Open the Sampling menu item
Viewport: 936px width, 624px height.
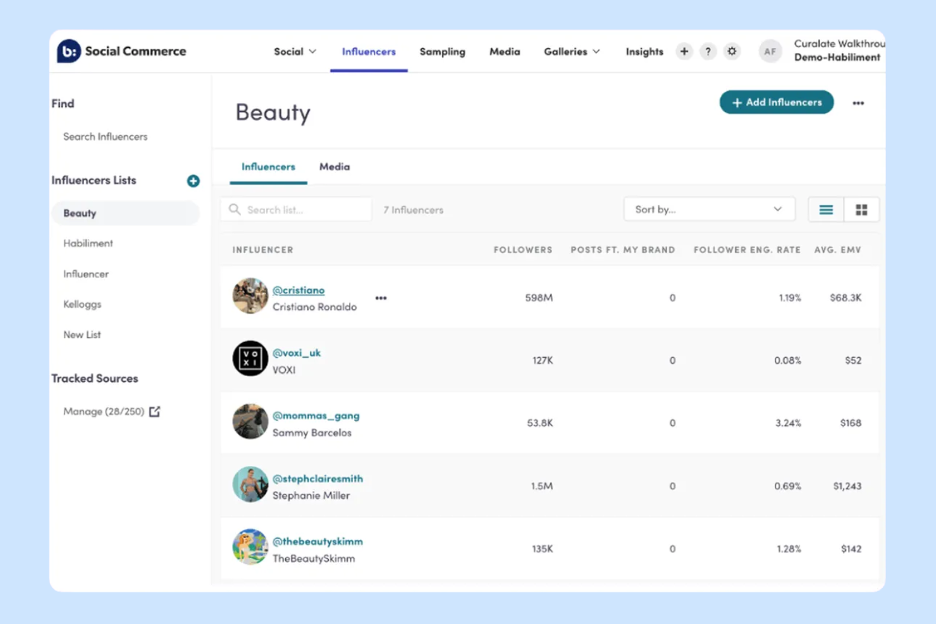442,51
